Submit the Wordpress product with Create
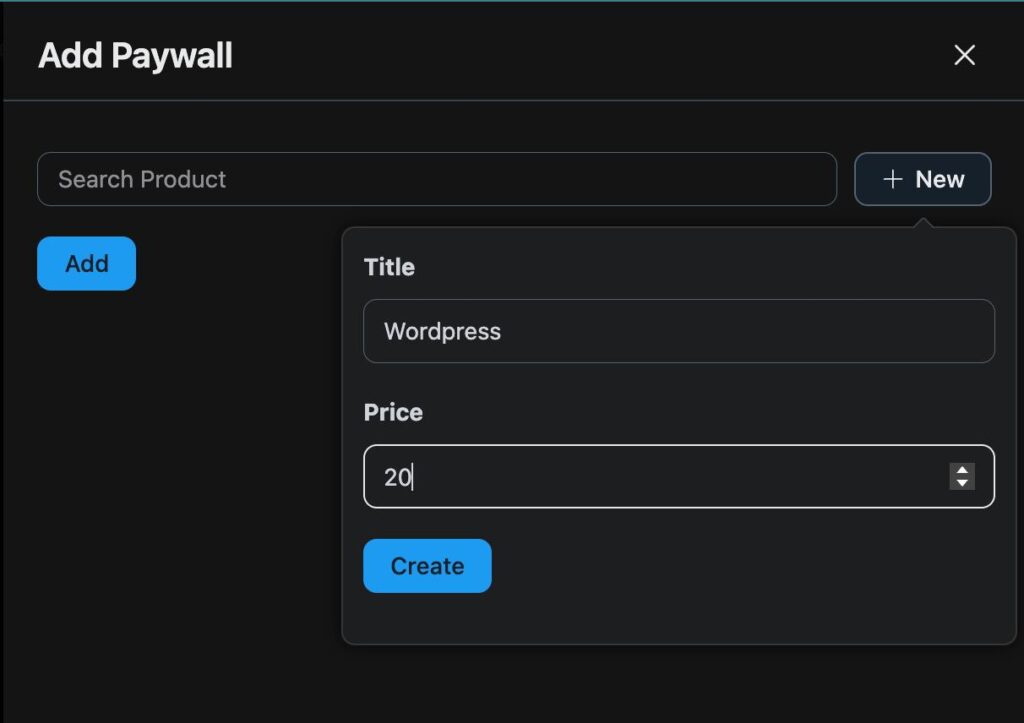Screen dimensions: 1024x723 point(427,565)
